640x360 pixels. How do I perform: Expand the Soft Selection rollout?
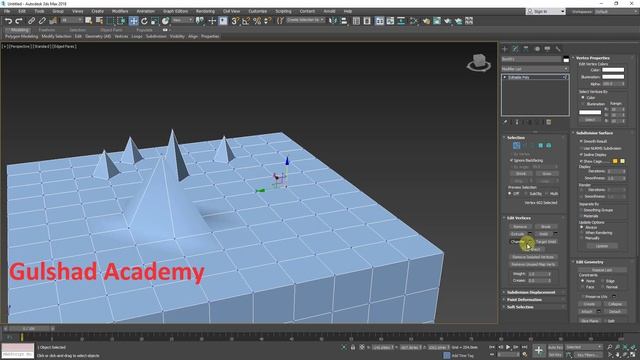click(535, 307)
